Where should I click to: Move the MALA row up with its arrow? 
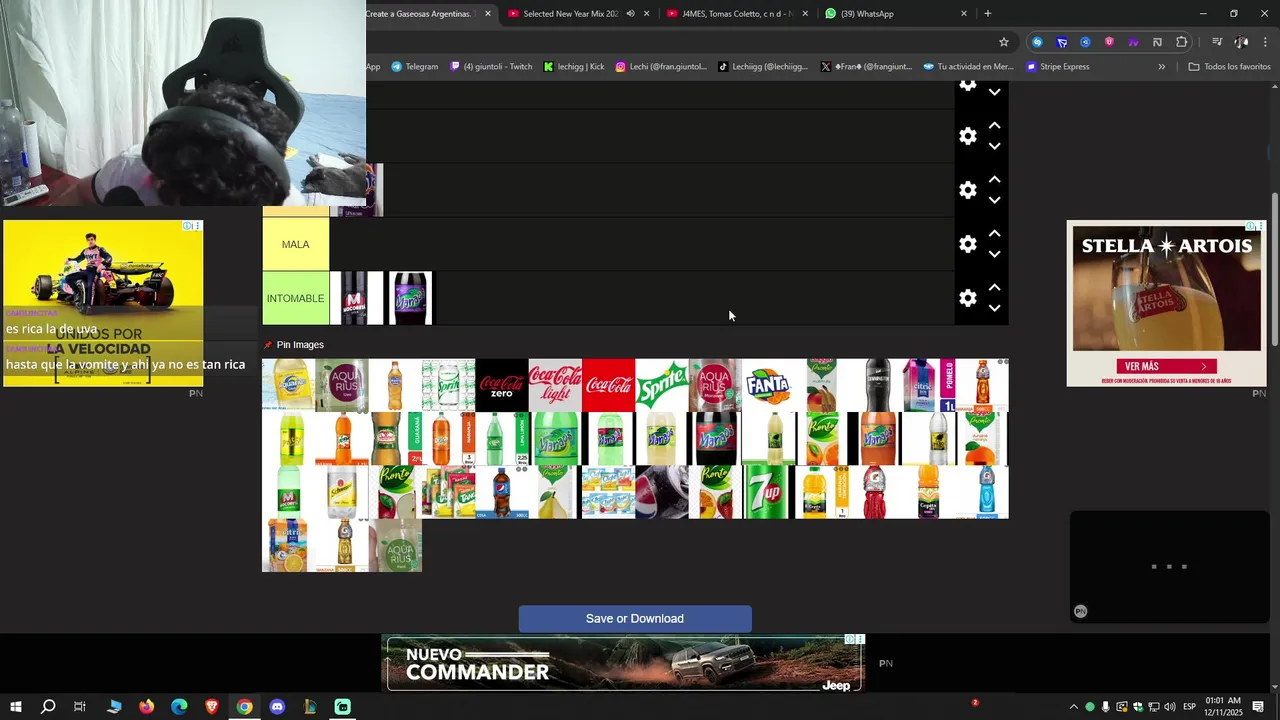(x=994, y=234)
